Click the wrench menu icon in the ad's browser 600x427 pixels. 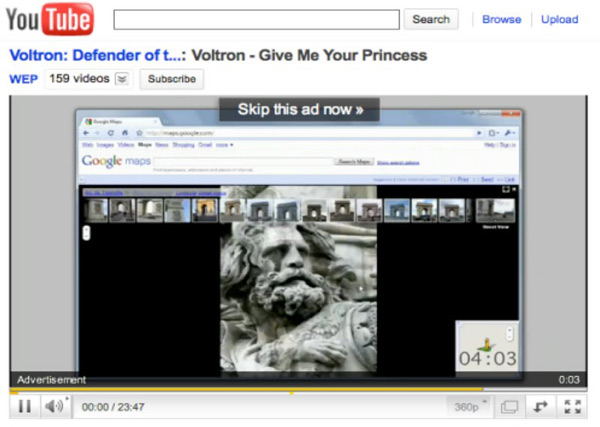coord(510,133)
